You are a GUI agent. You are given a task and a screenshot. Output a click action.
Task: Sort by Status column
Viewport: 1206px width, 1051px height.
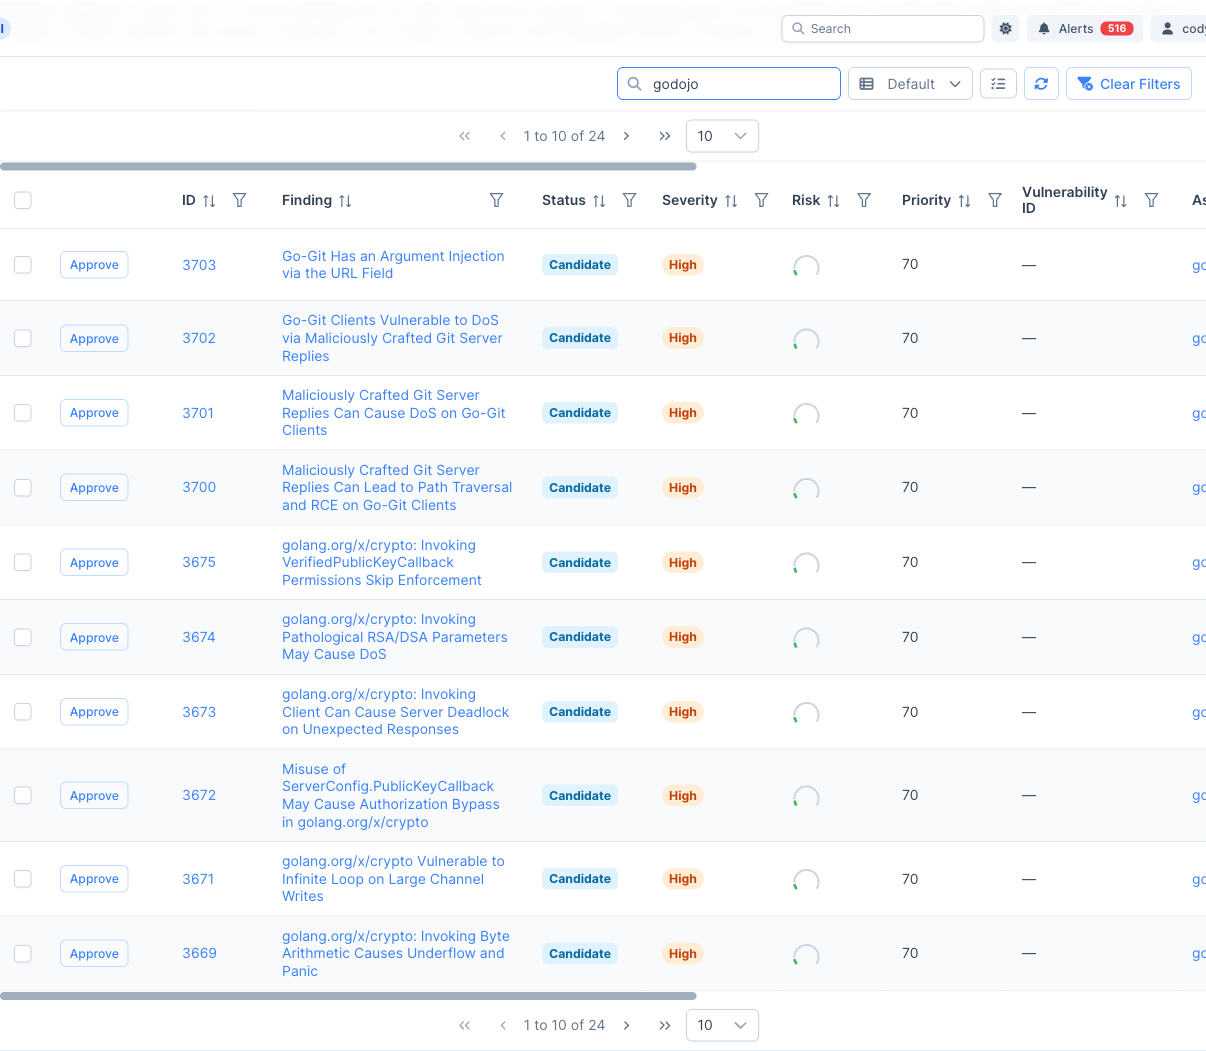(x=599, y=201)
